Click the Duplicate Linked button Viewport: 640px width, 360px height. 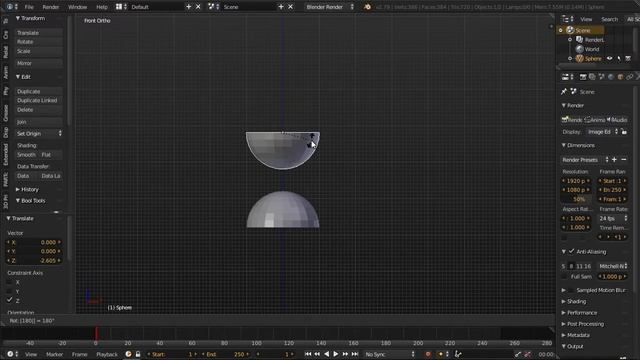point(39,100)
